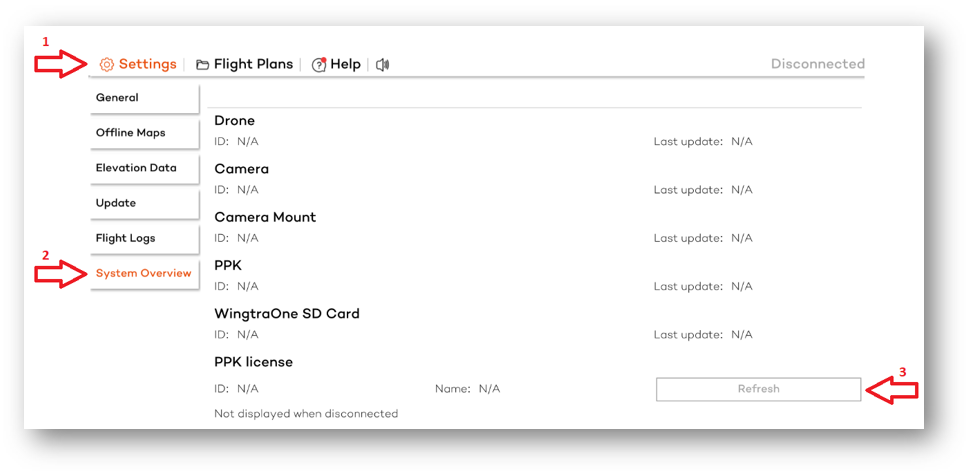The height and width of the screenshot is (476, 967).
Task: Select the General settings tab
Action: [144, 98]
